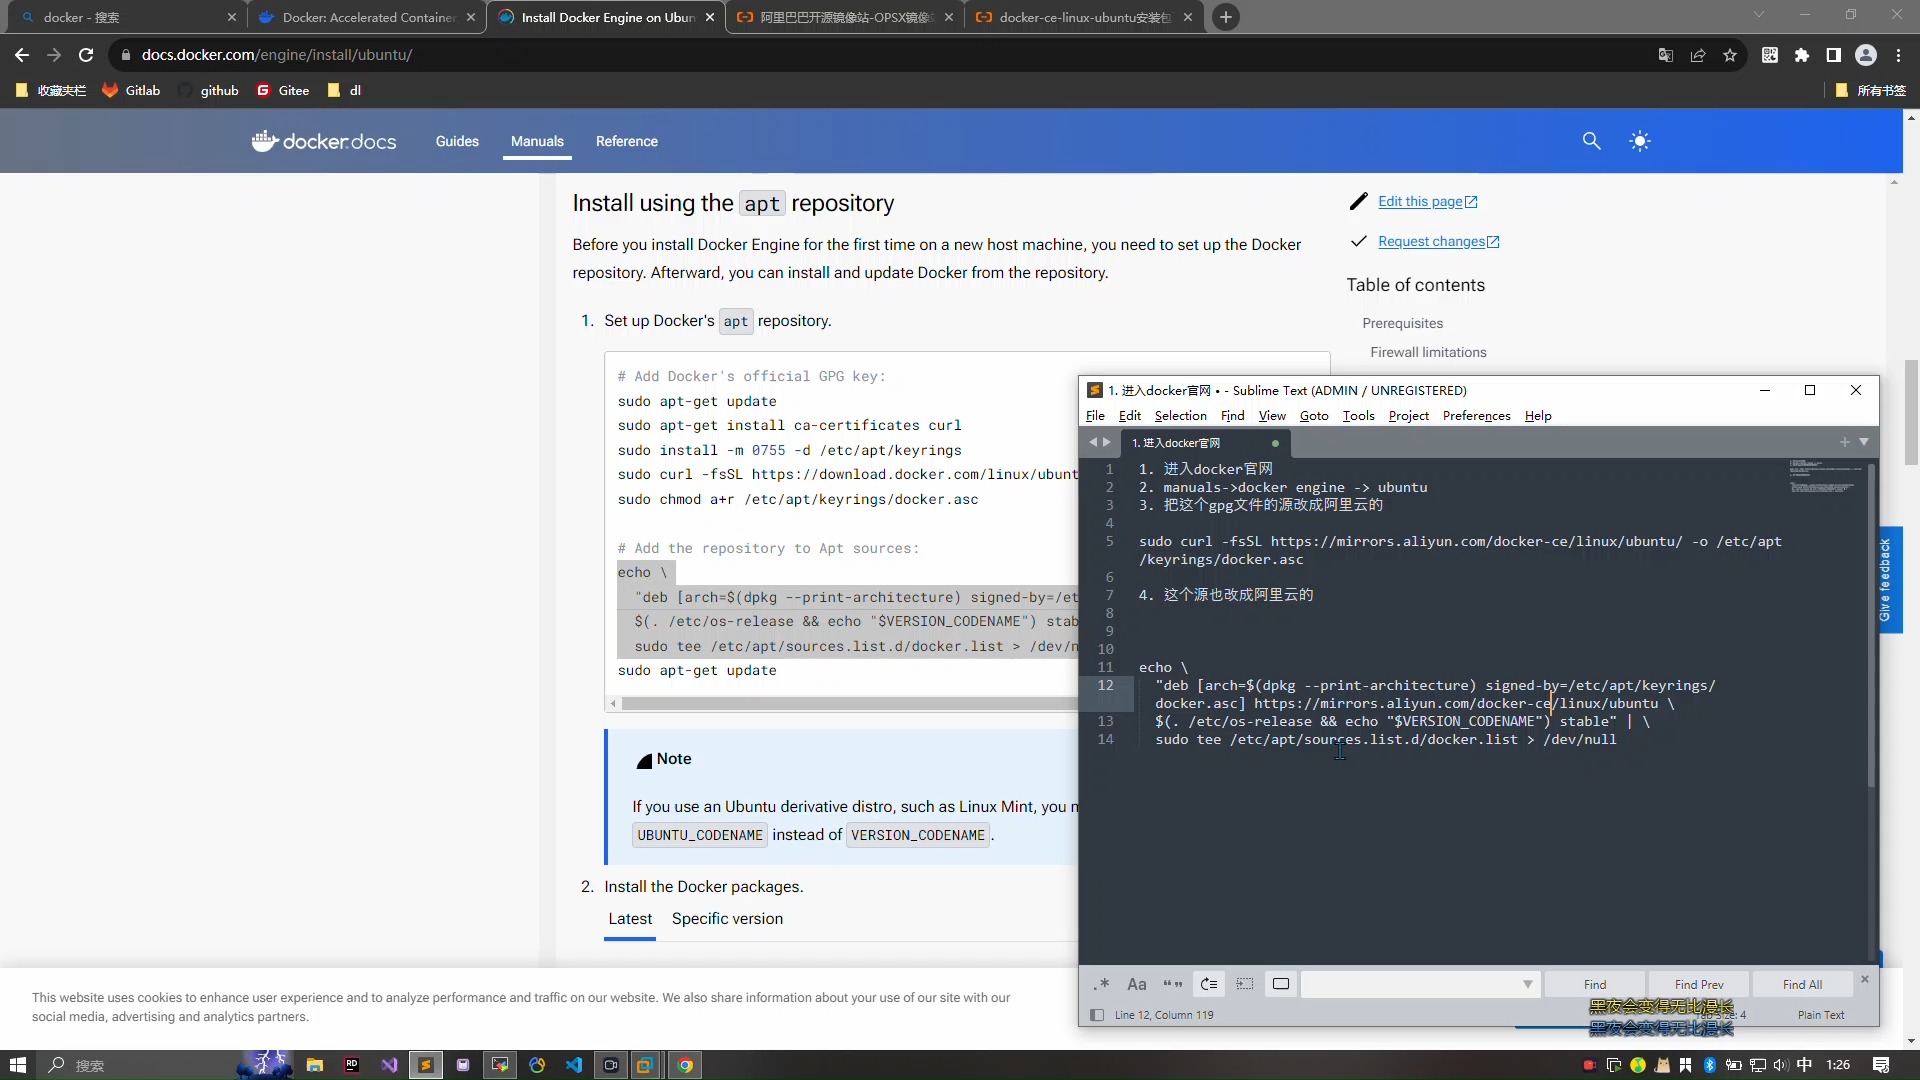Open the Tools menu in Sublime
Viewport: 1920px width, 1080px height.
tap(1358, 416)
